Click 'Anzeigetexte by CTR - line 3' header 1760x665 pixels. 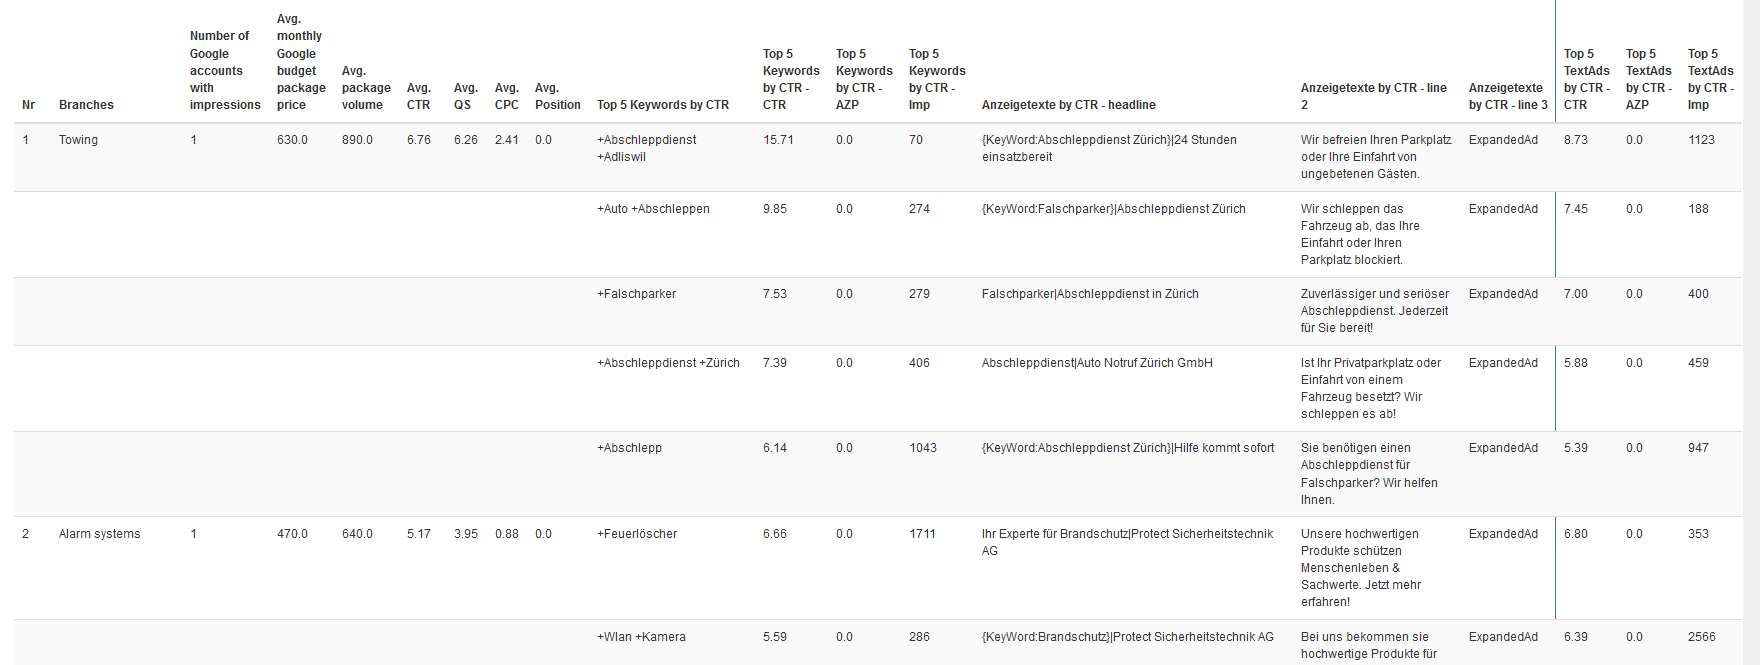pyautogui.click(x=1508, y=97)
